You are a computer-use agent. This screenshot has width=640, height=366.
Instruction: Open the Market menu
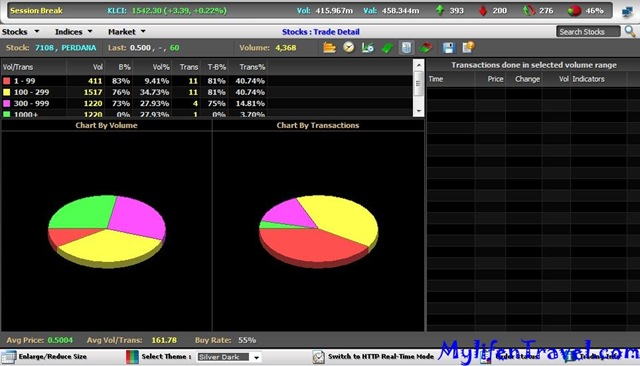(127, 31)
